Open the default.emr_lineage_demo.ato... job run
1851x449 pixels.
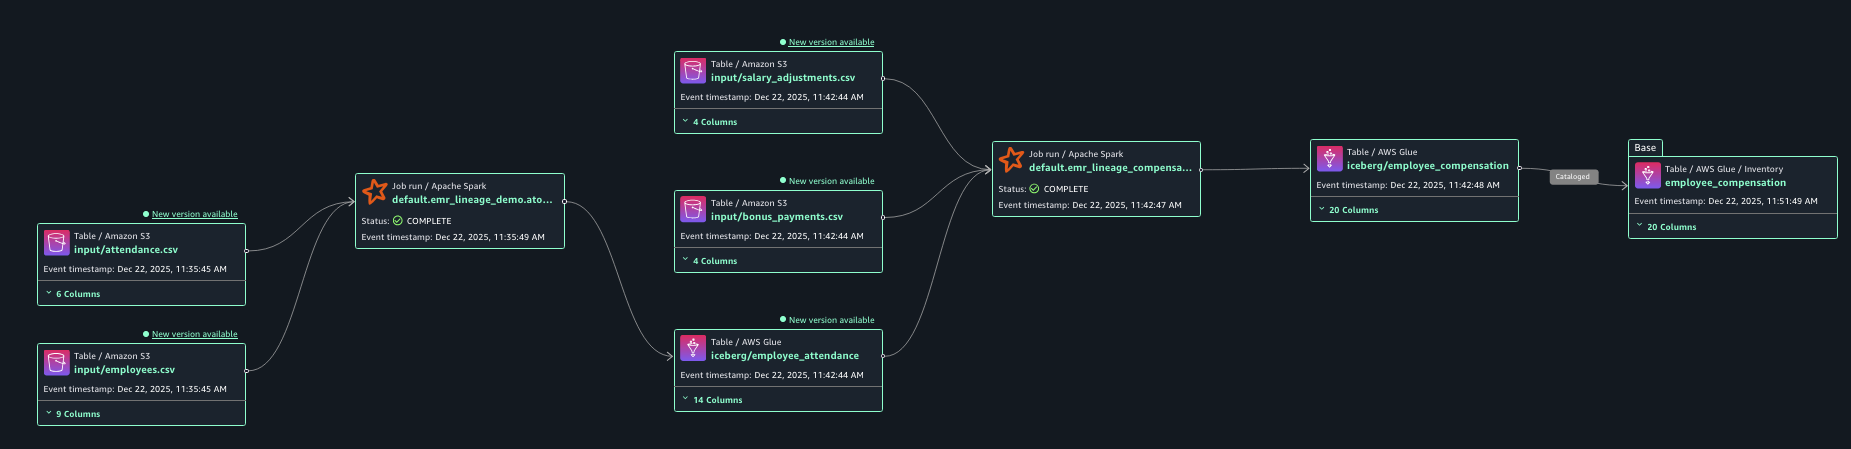[472, 200]
